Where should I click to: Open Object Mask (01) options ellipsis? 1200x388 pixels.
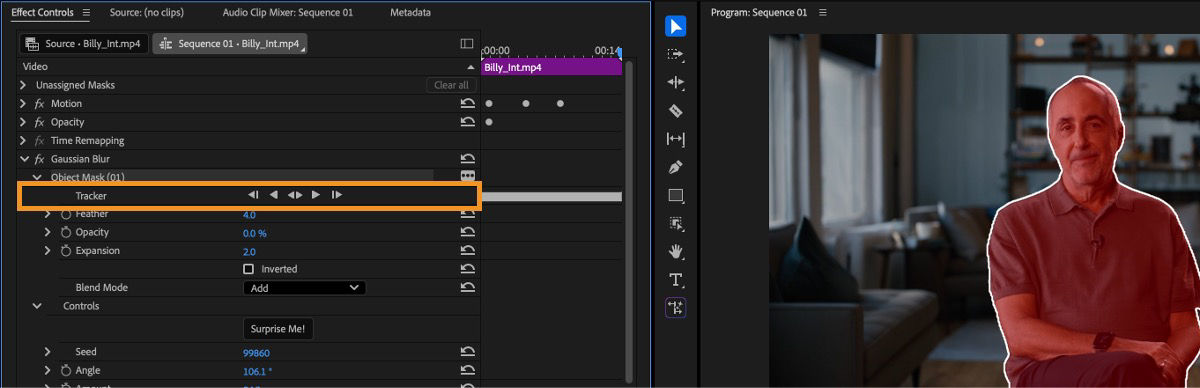point(467,176)
